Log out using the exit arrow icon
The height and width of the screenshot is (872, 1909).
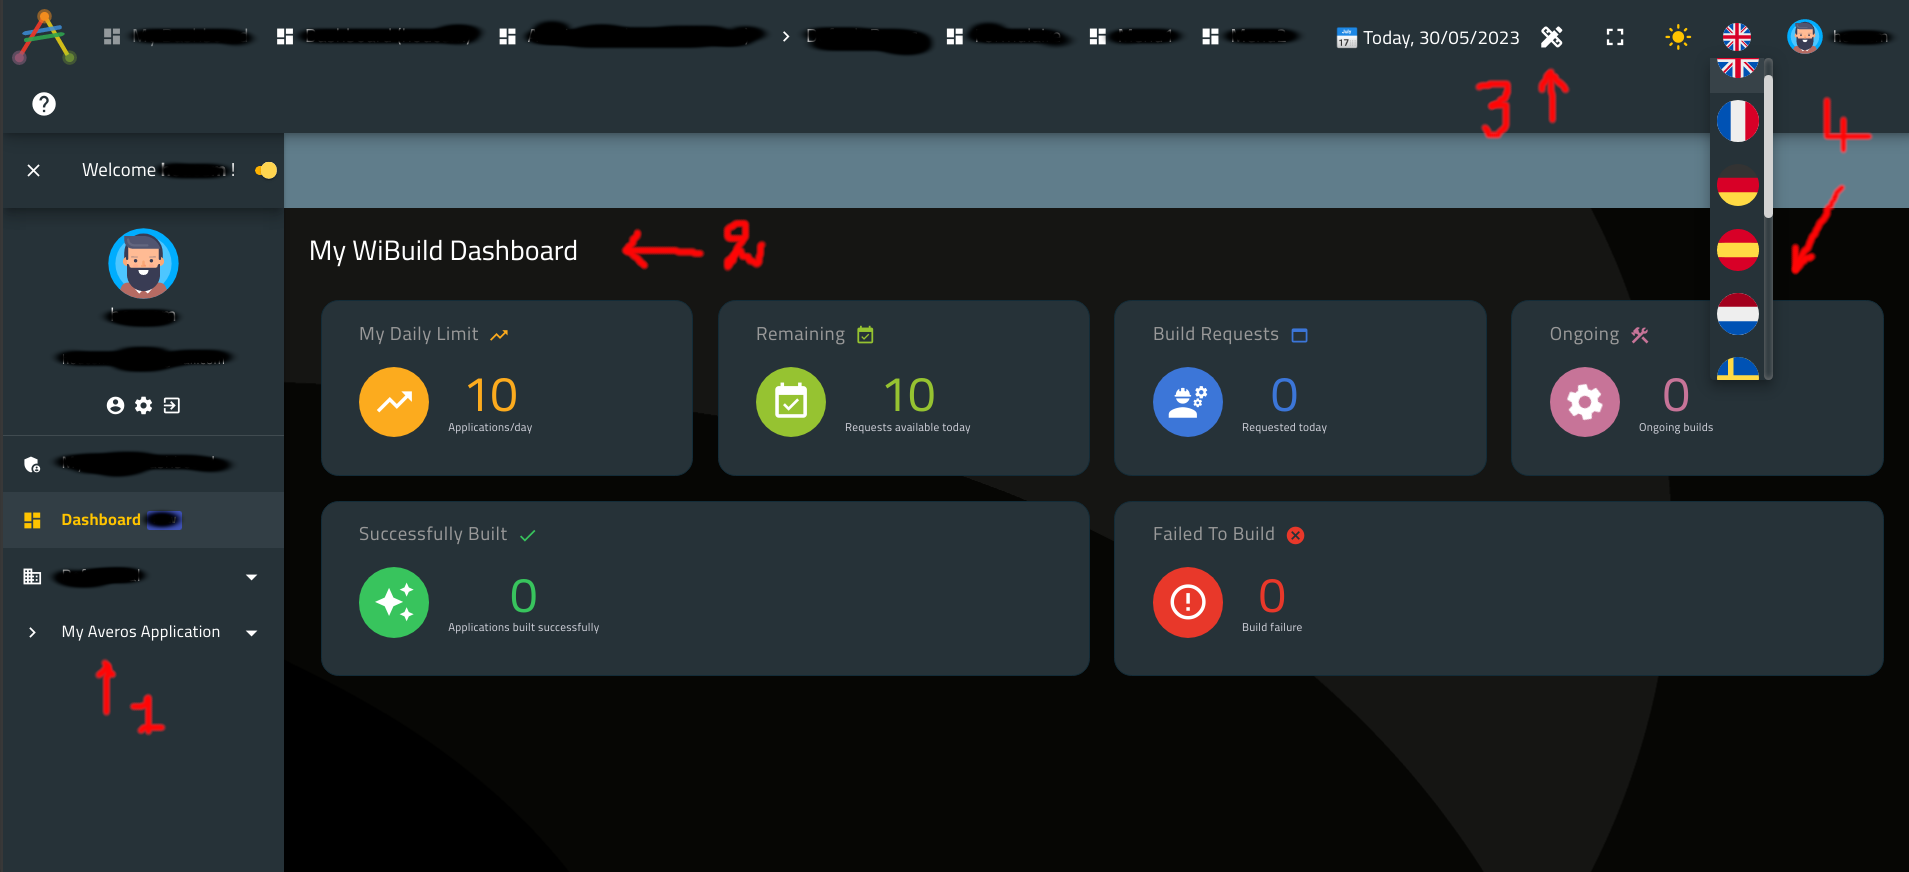[172, 405]
